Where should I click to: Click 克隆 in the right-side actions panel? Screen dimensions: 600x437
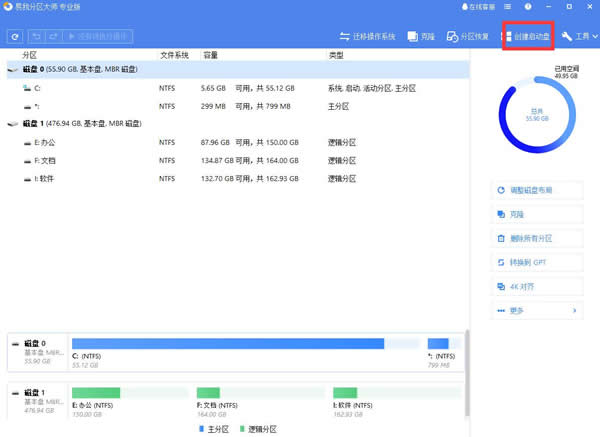(537, 214)
